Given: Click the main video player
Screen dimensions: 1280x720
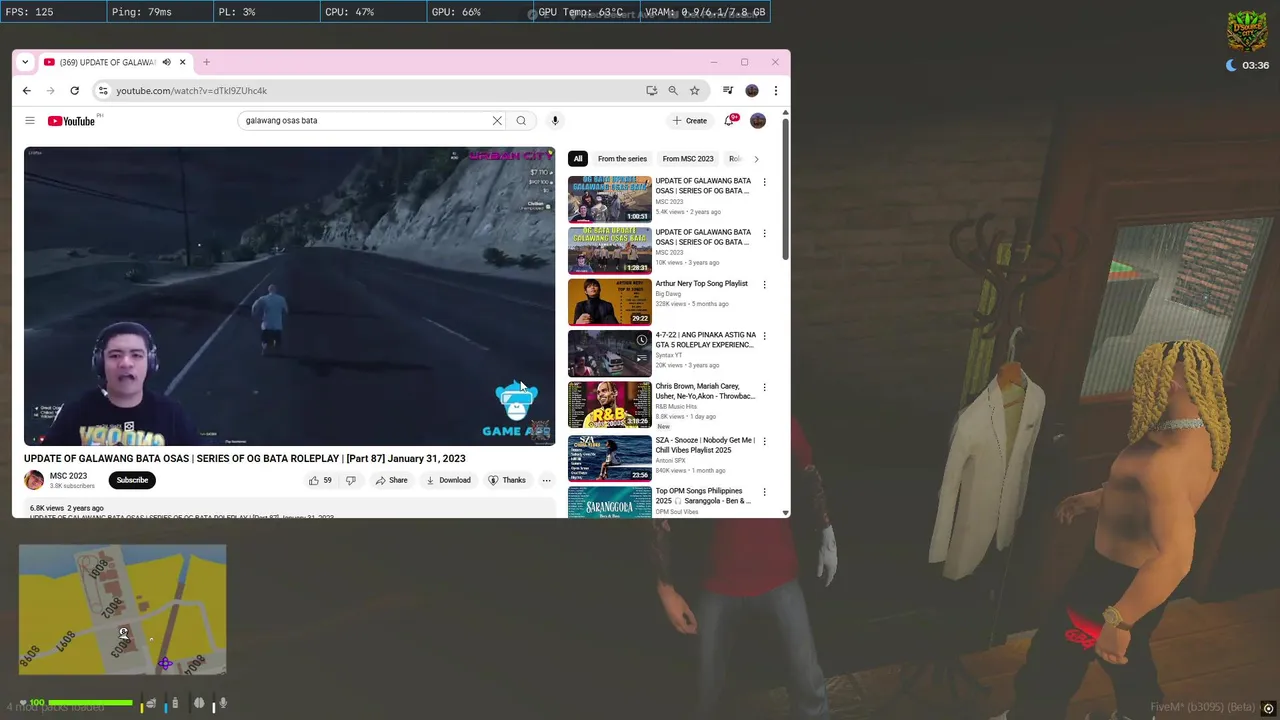Looking at the screenshot, I should [290, 296].
